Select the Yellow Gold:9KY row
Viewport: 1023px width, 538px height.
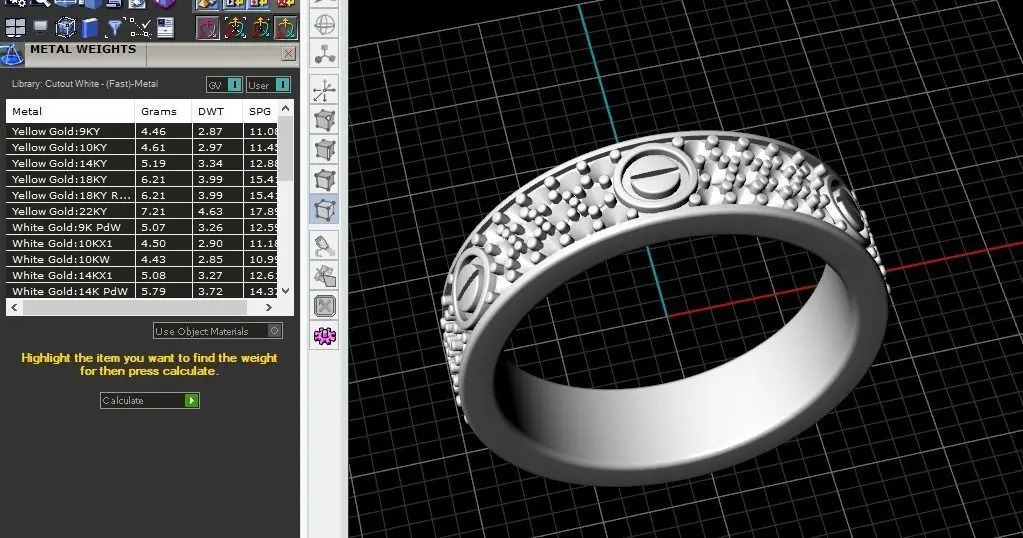142,131
